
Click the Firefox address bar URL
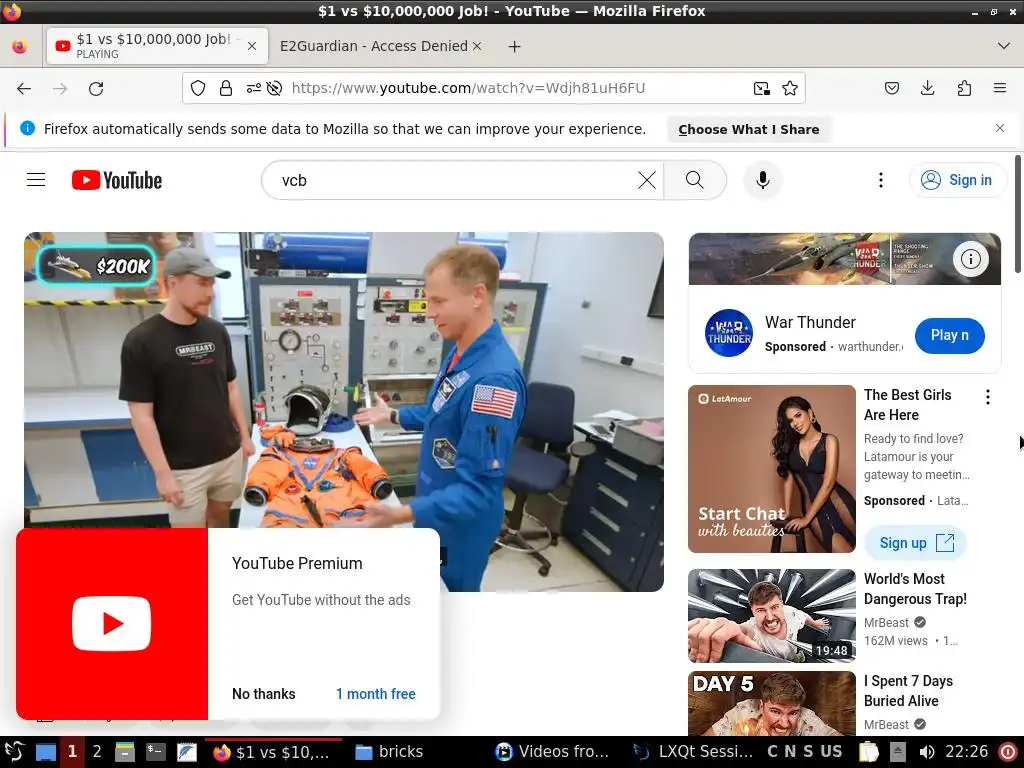[x=468, y=88]
